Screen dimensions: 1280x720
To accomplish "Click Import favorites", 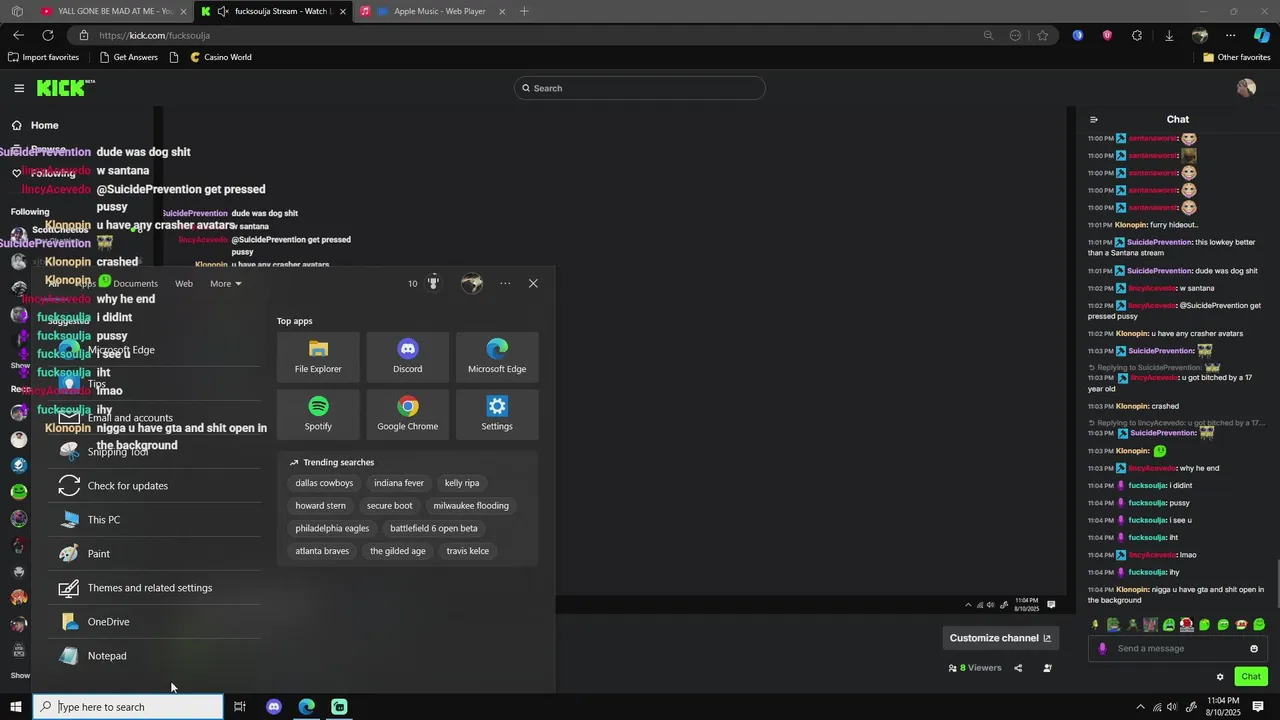I will click(x=43, y=57).
